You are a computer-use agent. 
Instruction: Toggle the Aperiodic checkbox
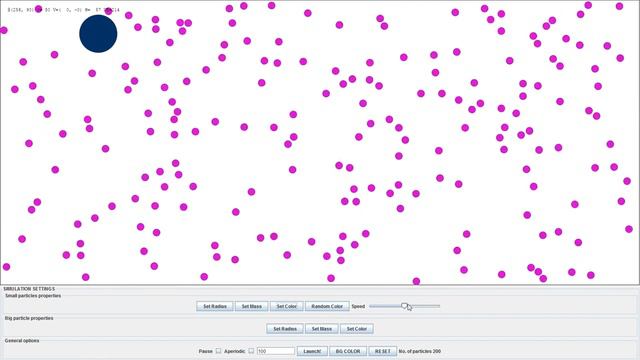click(251, 351)
